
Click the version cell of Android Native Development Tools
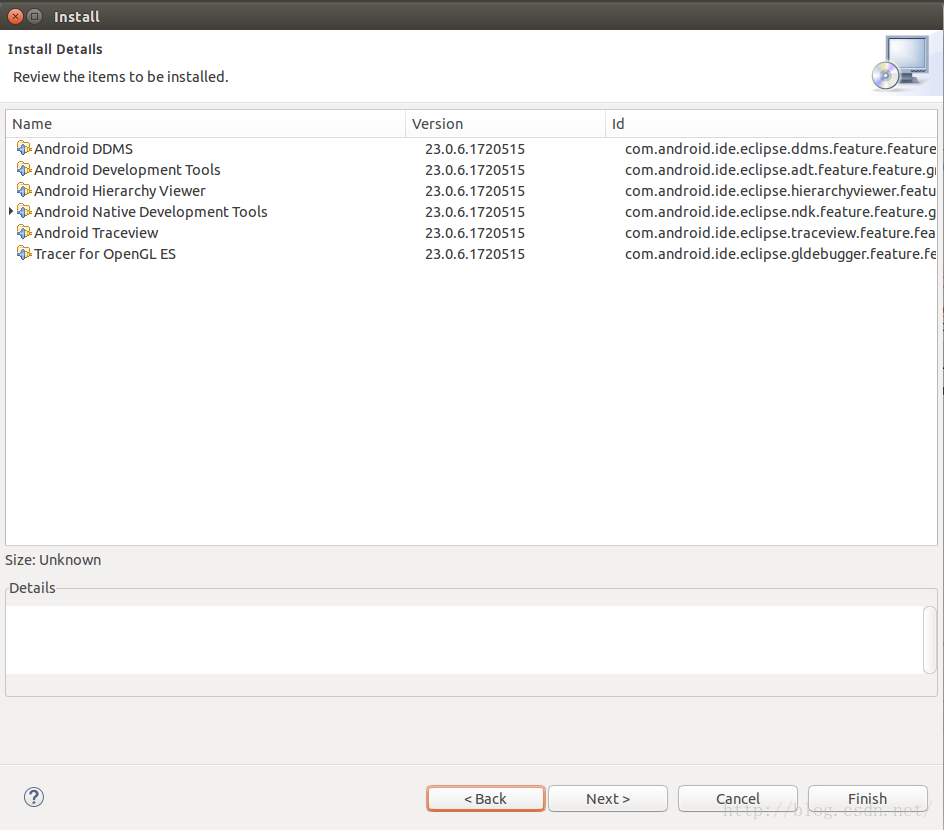pos(475,212)
